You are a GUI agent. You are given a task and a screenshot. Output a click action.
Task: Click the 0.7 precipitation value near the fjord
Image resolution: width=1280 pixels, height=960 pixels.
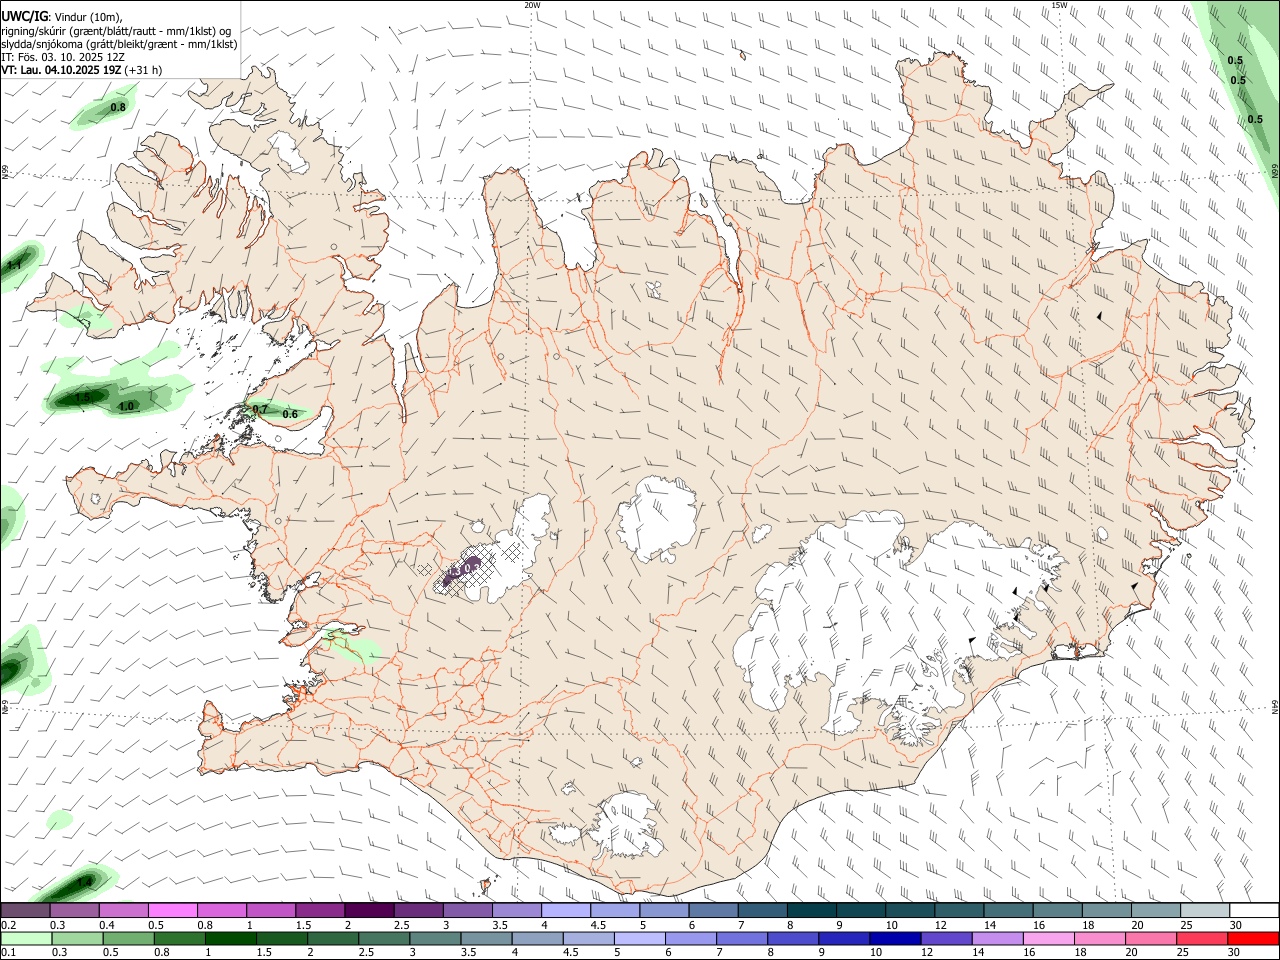(260, 410)
